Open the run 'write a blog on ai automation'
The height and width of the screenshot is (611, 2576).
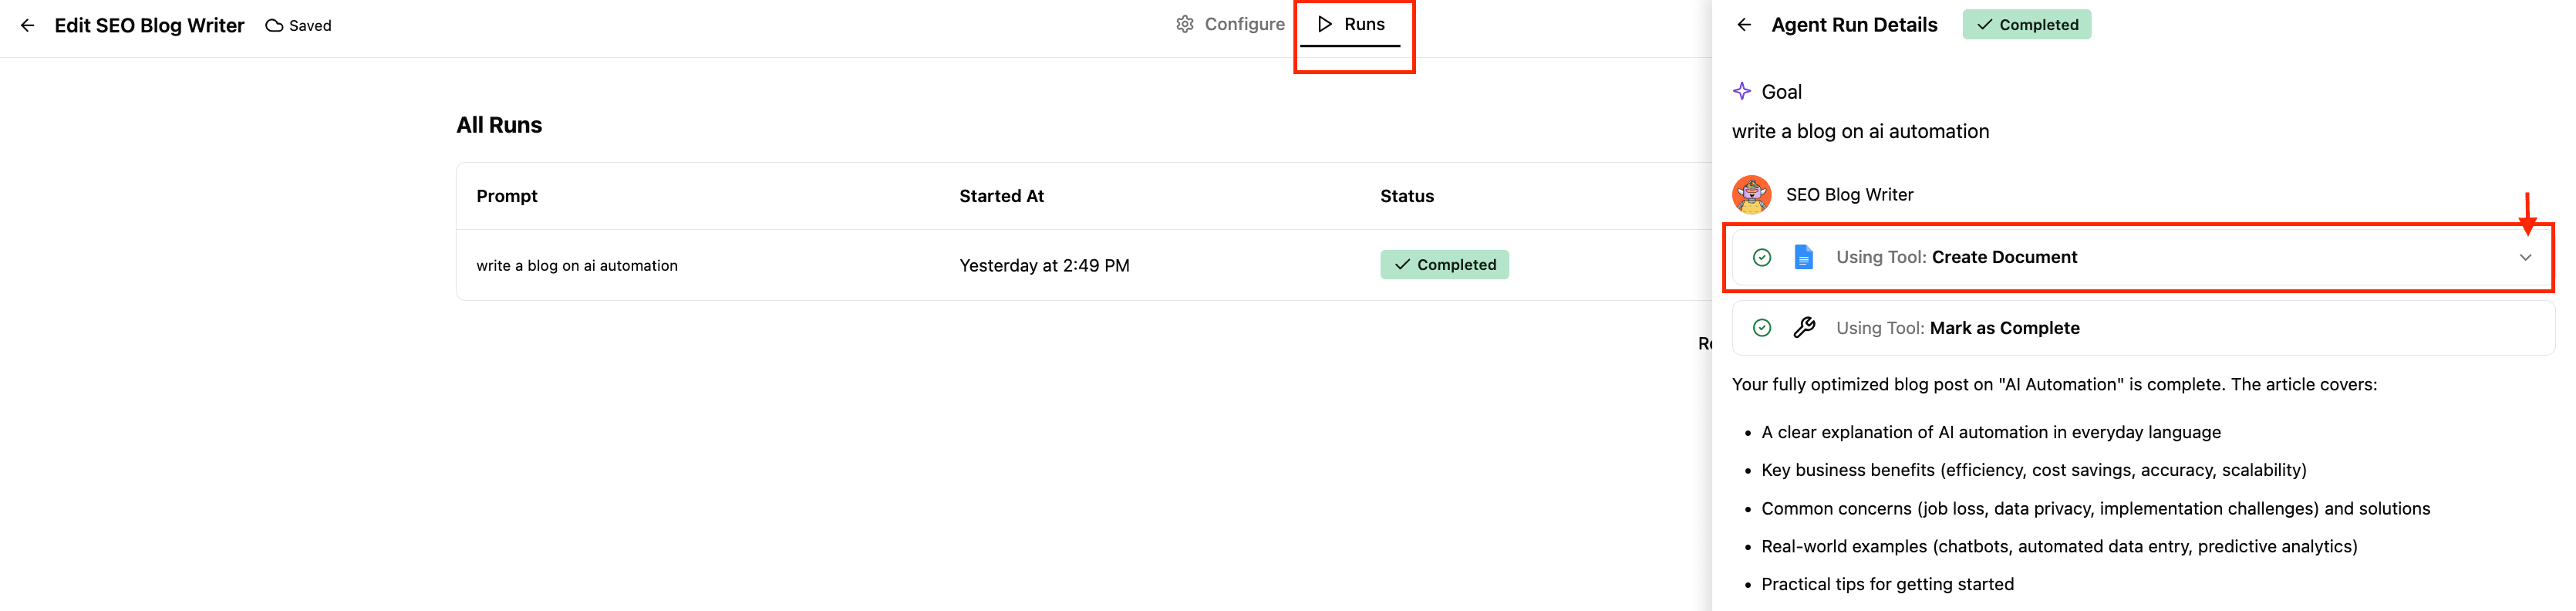pyautogui.click(x=577, y=266)
